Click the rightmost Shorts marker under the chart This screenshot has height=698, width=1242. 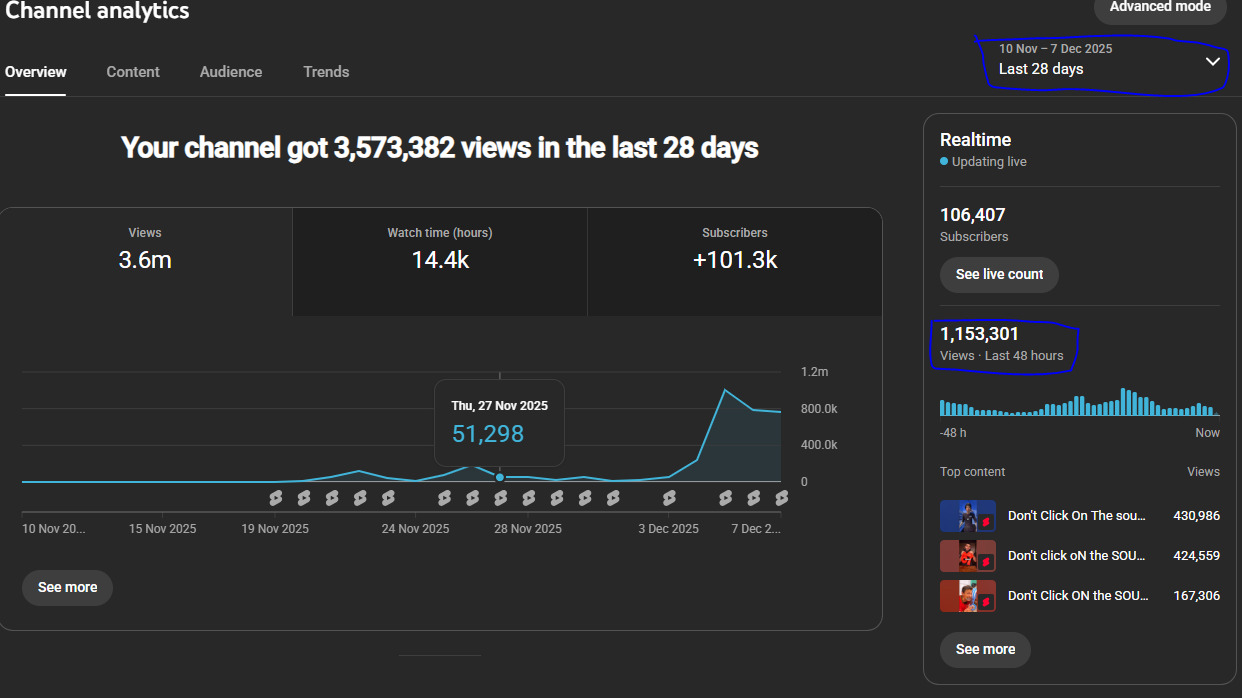781,498
